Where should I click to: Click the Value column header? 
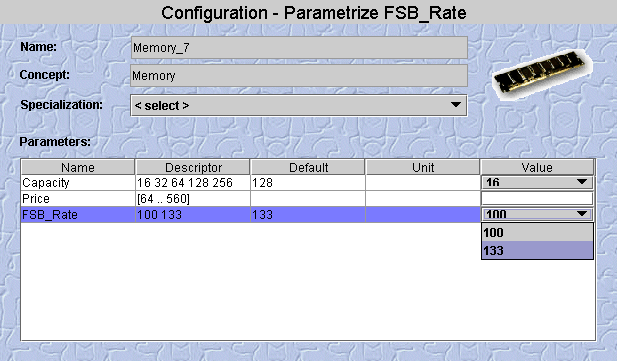537,167
